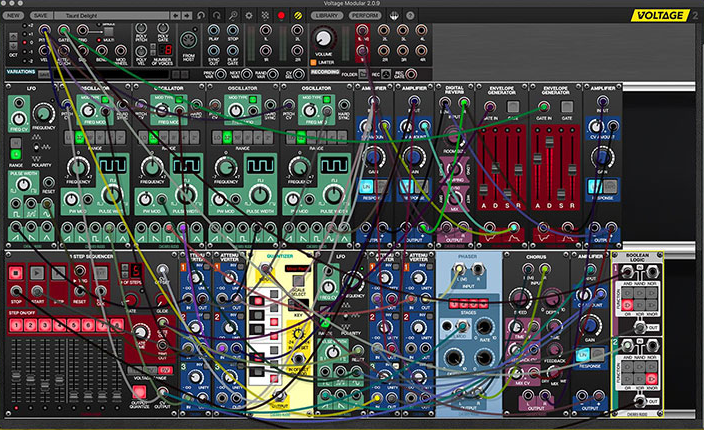This screenshot has height=430, width=704.
Task: Open the magnifier zoom tool in toolbar
Action: click(233, 15)
